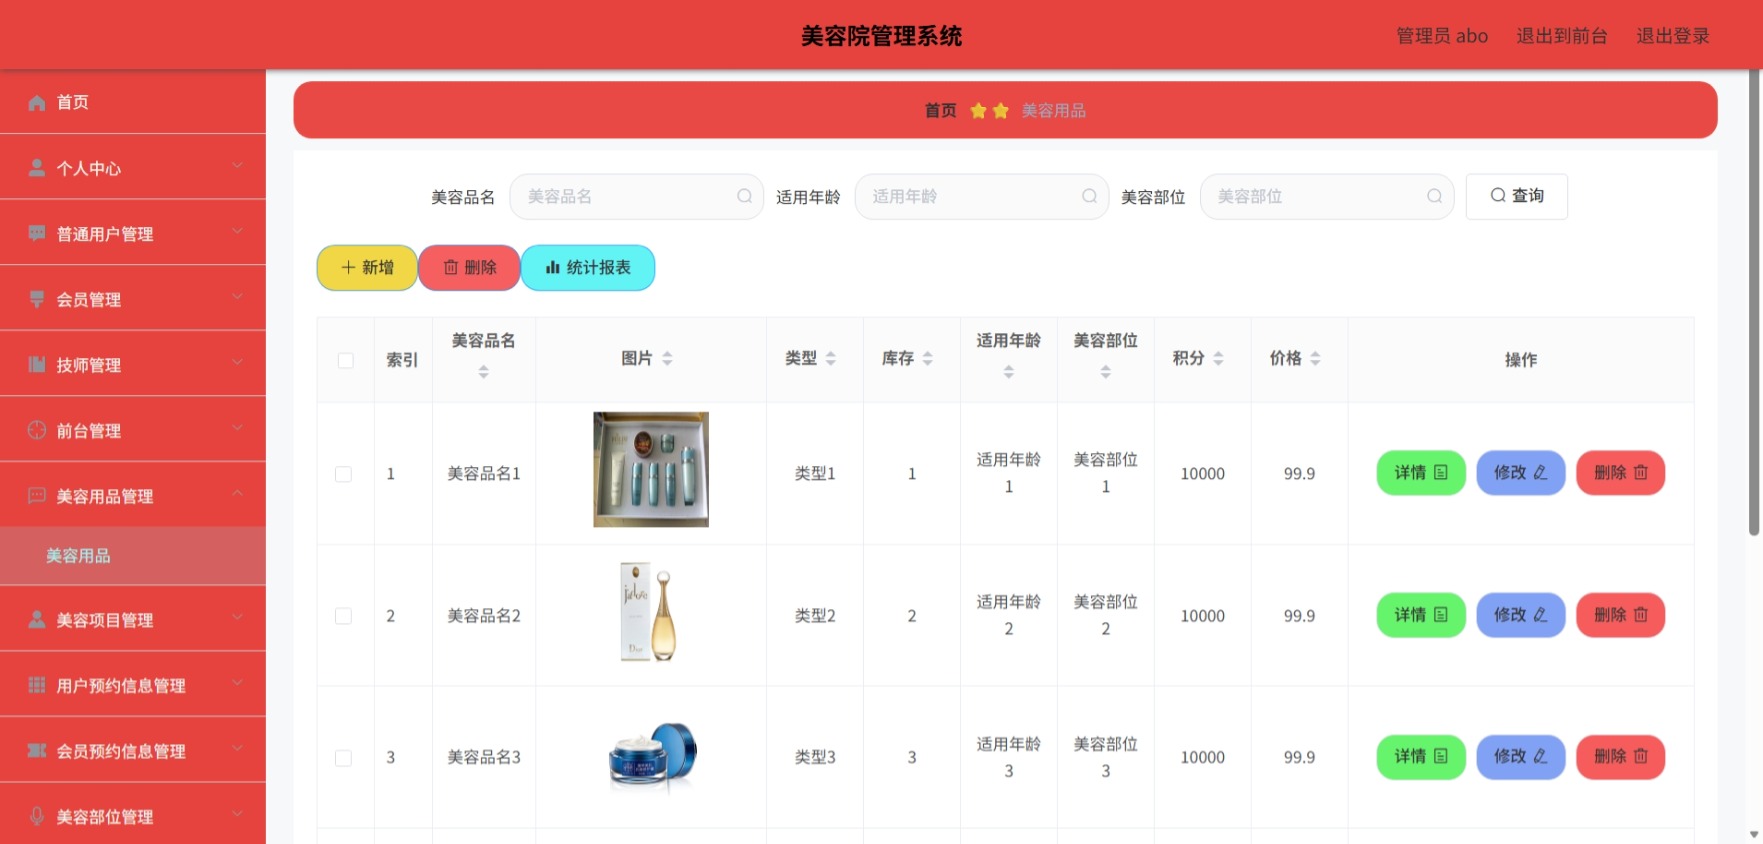
Task: Focus the 美容部位 search input
Action: point(1326,196)
